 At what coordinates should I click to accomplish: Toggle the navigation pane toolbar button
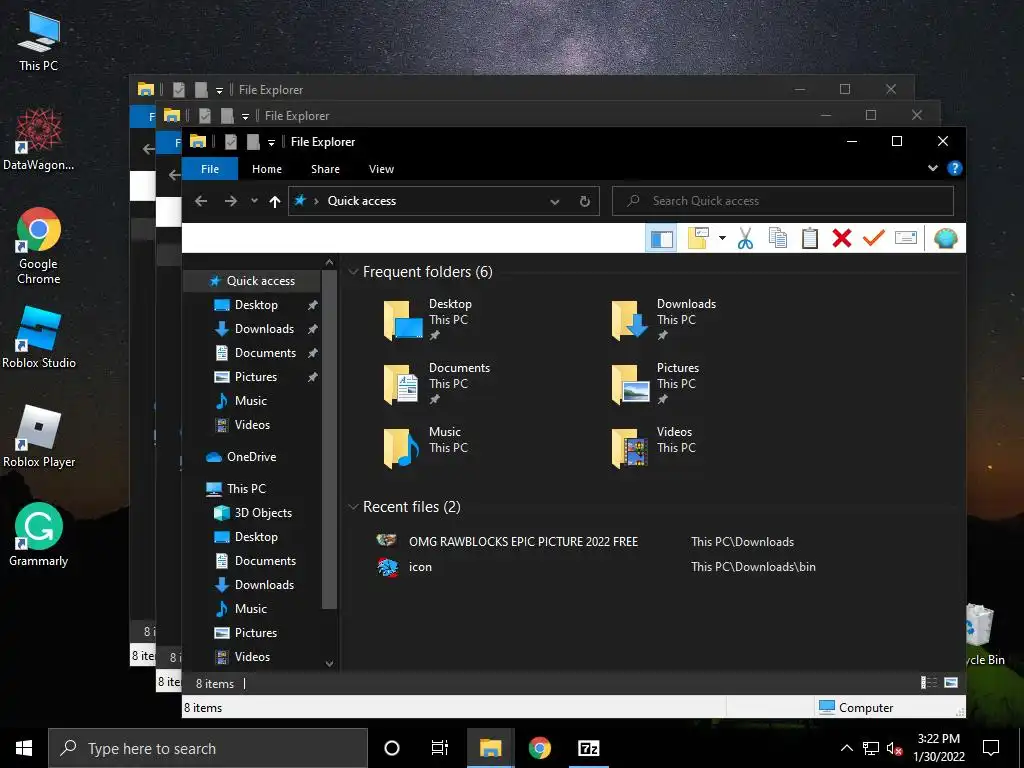(661, 238)
